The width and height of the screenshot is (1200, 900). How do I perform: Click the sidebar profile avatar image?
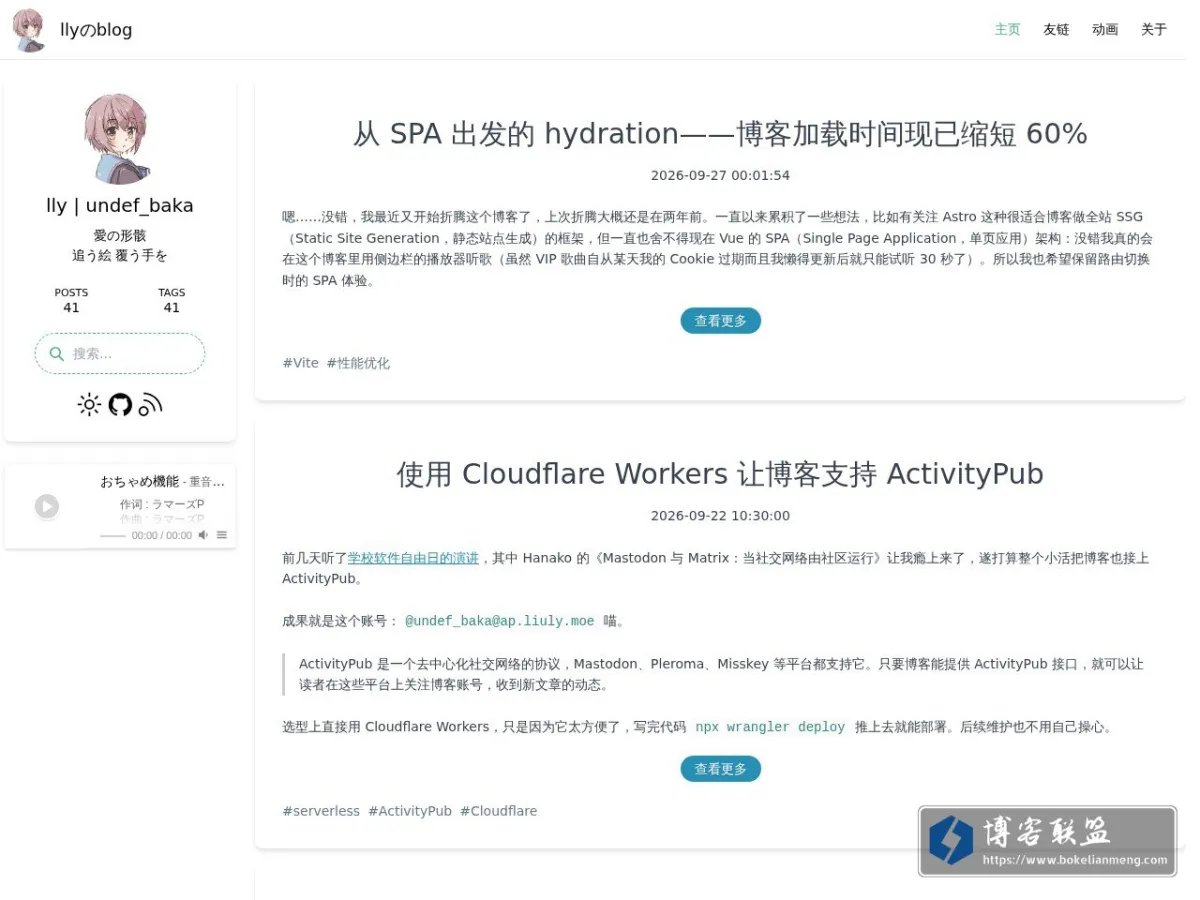point(118,139)
